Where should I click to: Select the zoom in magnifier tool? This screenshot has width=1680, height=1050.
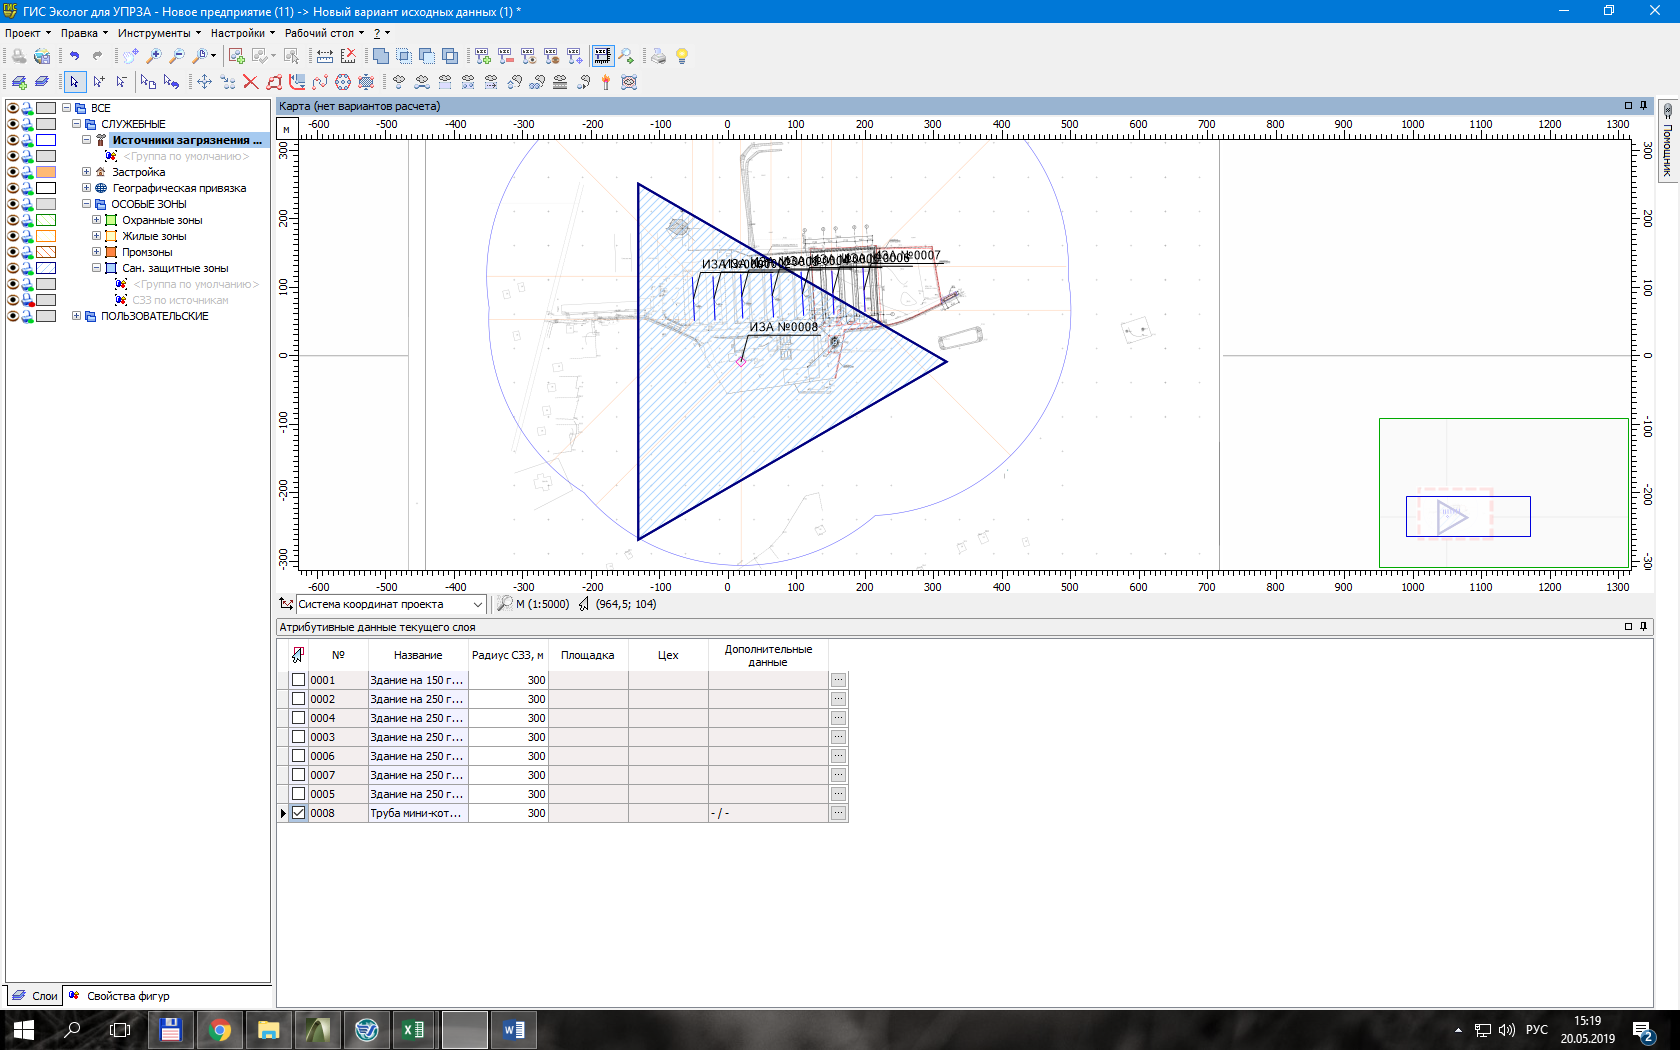pos(154,56)
